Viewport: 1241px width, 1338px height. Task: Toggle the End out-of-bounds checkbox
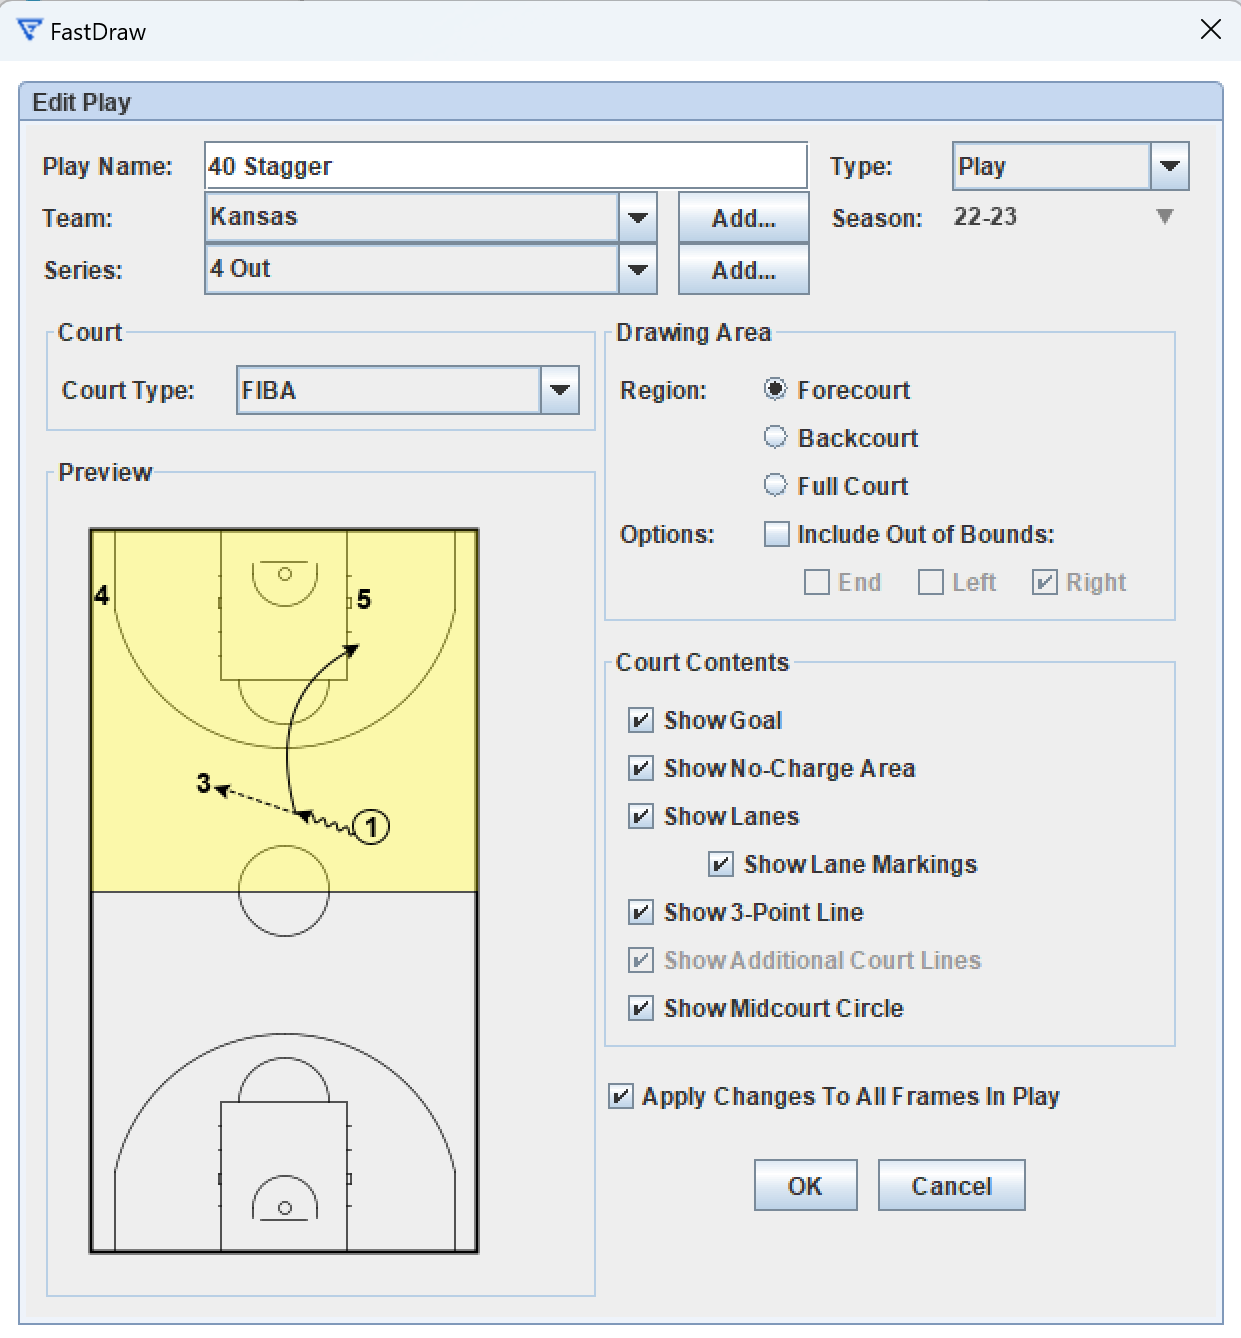click(x=817, y=582)
